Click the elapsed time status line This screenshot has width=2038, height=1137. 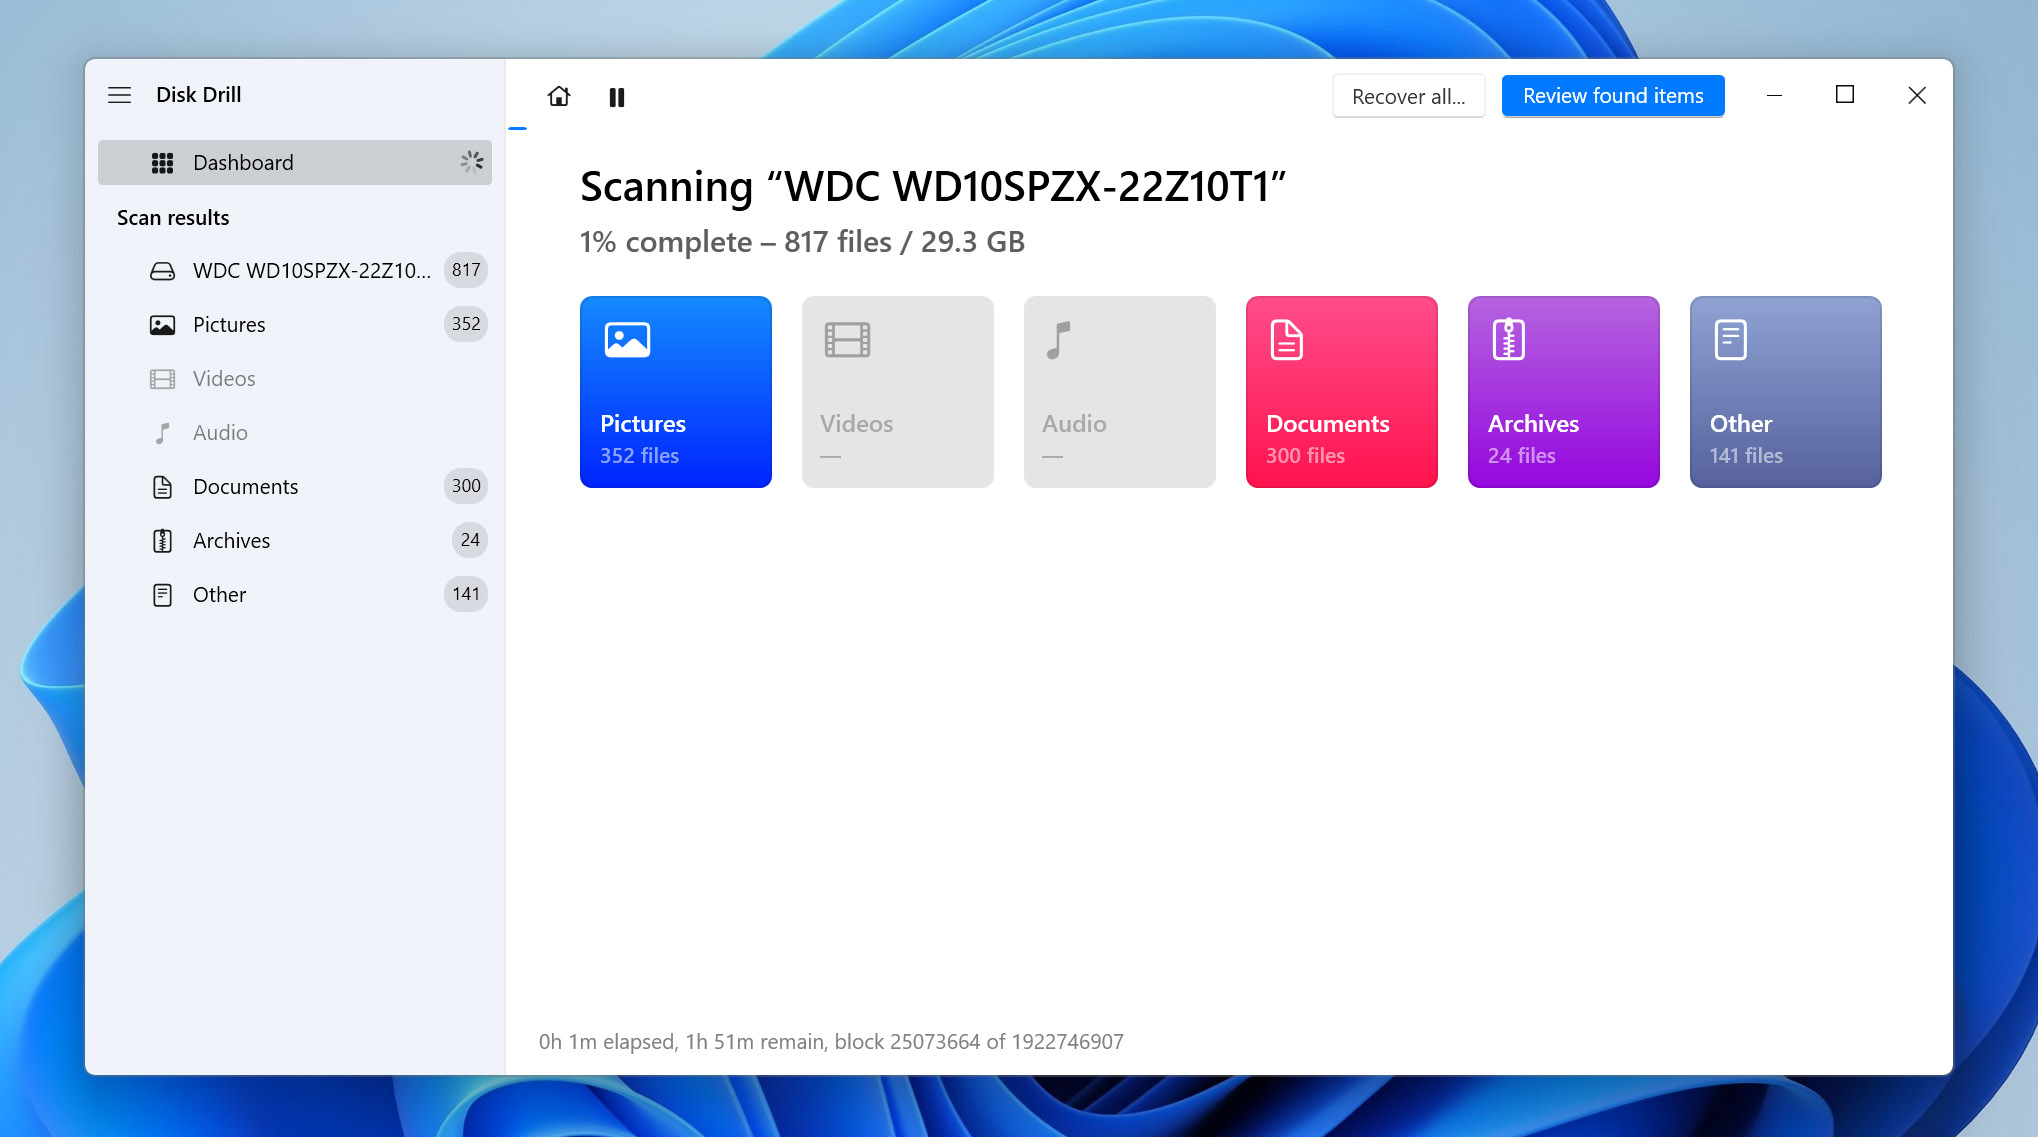831,1042
